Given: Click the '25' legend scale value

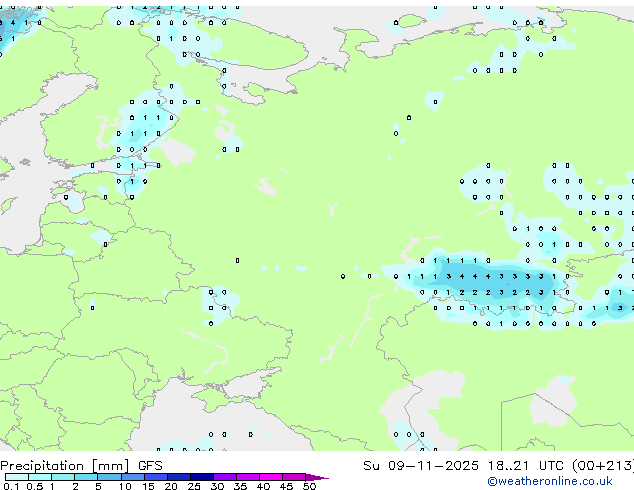Looking at the screenshot, I should (194, 486).
